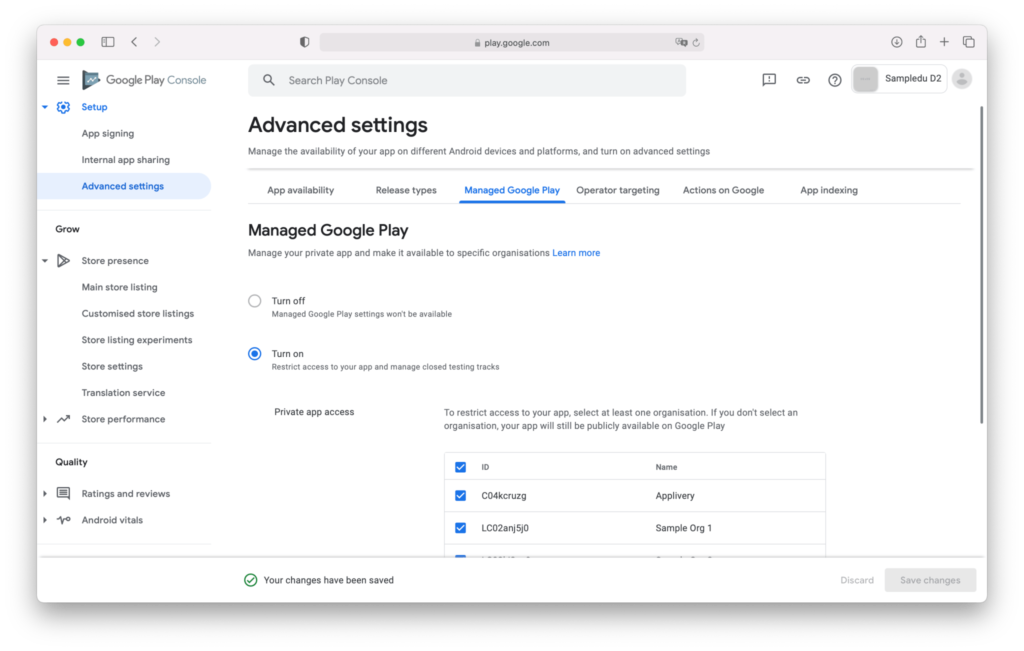Click the Learn more link
This screenshot has height=651, width=1024.
pyautogui.click(x=576, y=252)
